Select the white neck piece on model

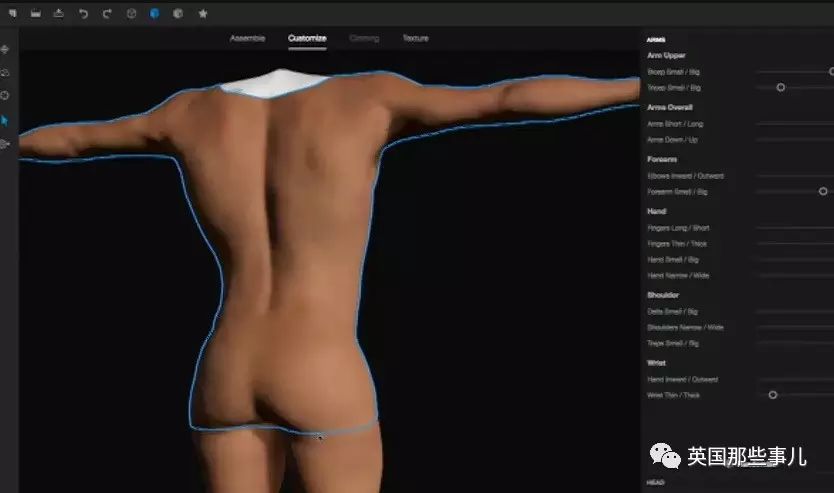click(x=275, y=83)
